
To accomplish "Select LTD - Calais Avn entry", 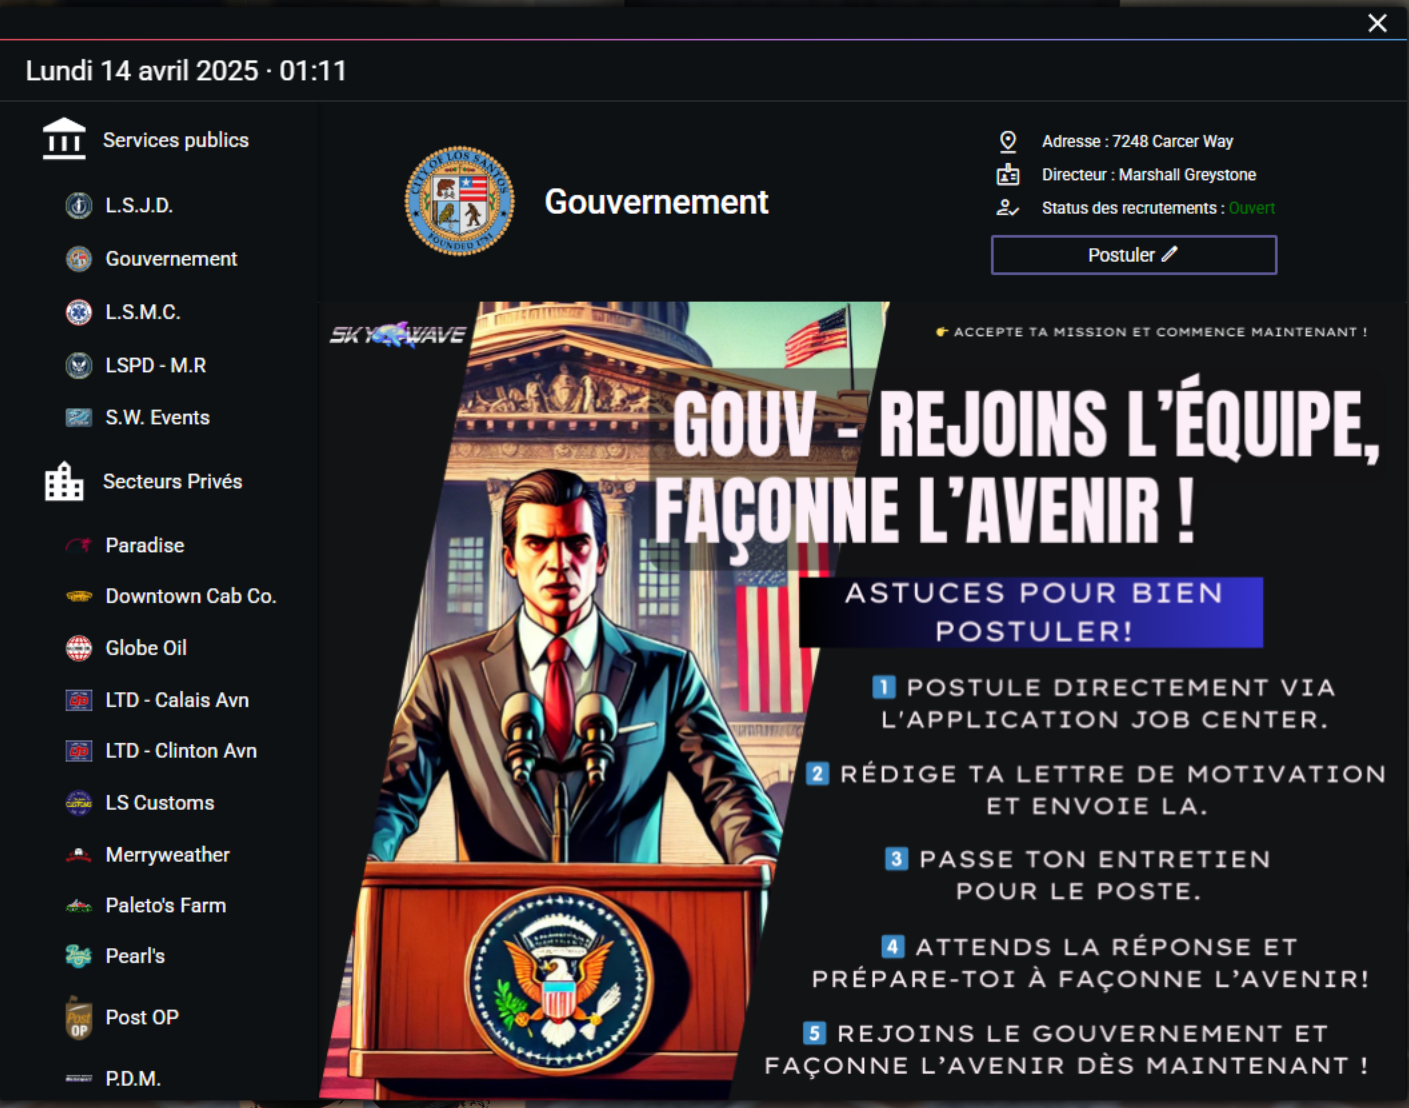I will tap(177, 700).
